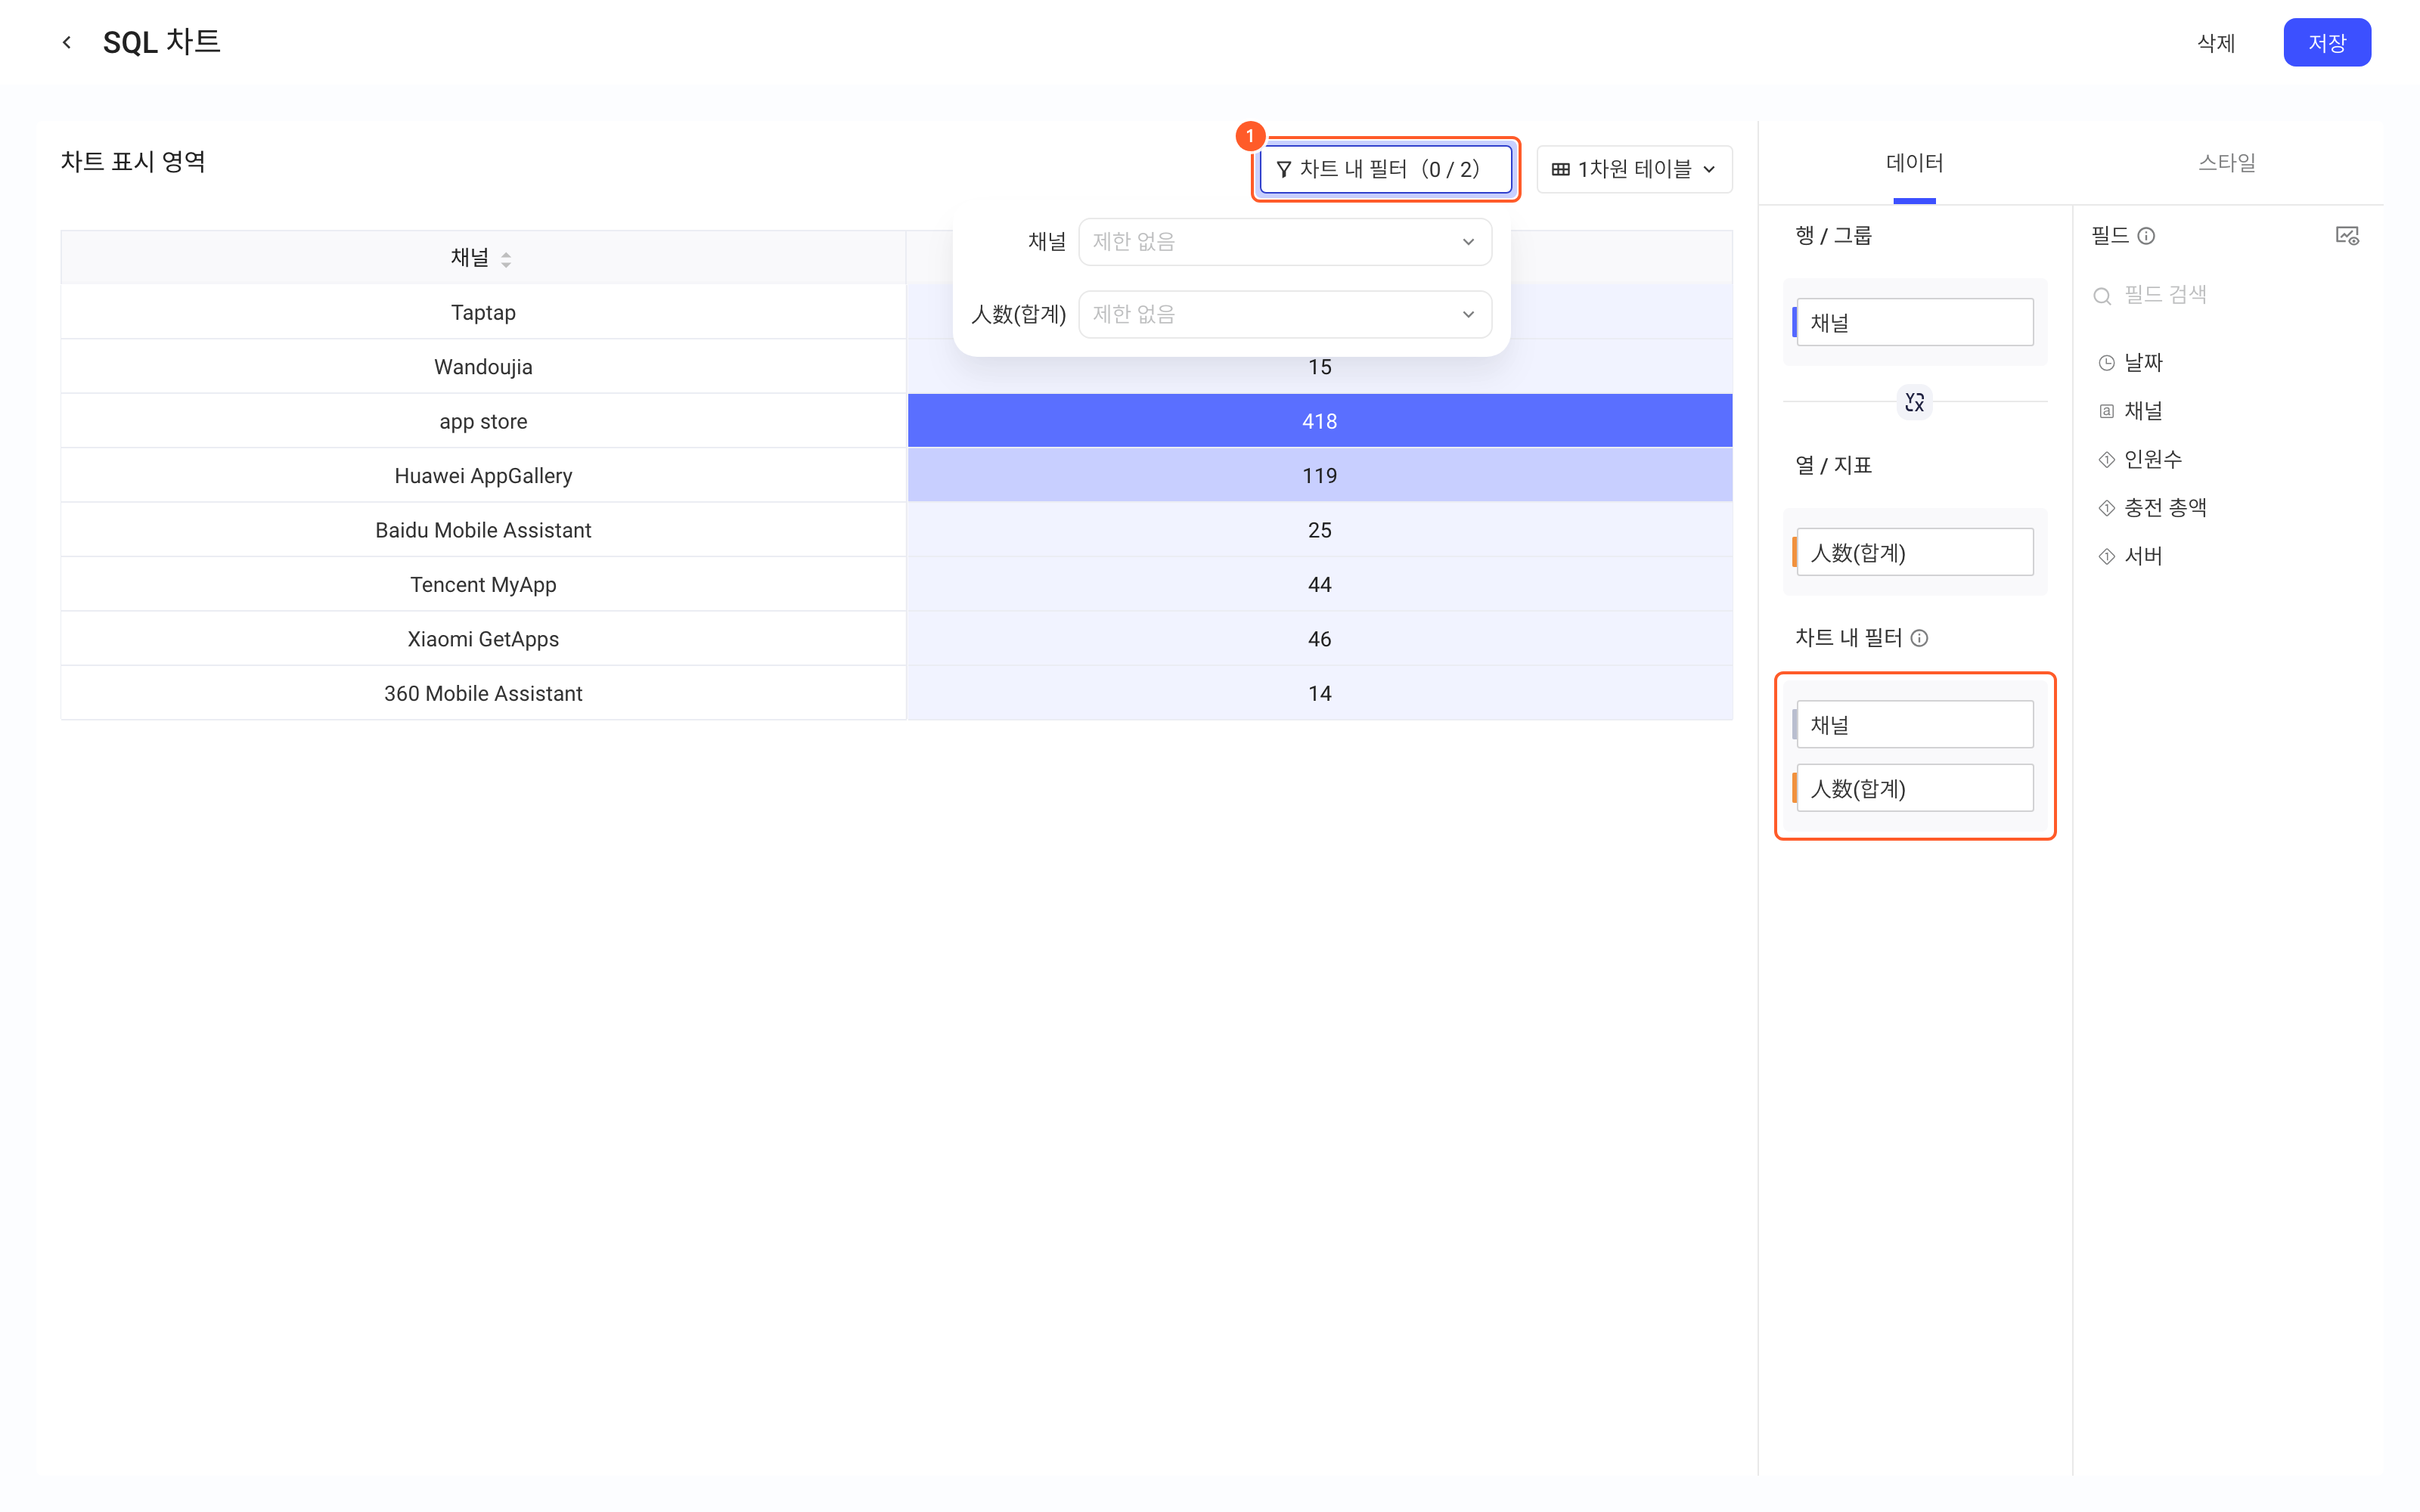The height and width of the screenshot is (1512, 2420).
Task: Click the diamond icon beside 인원수 field
Action: [2106, 460]
